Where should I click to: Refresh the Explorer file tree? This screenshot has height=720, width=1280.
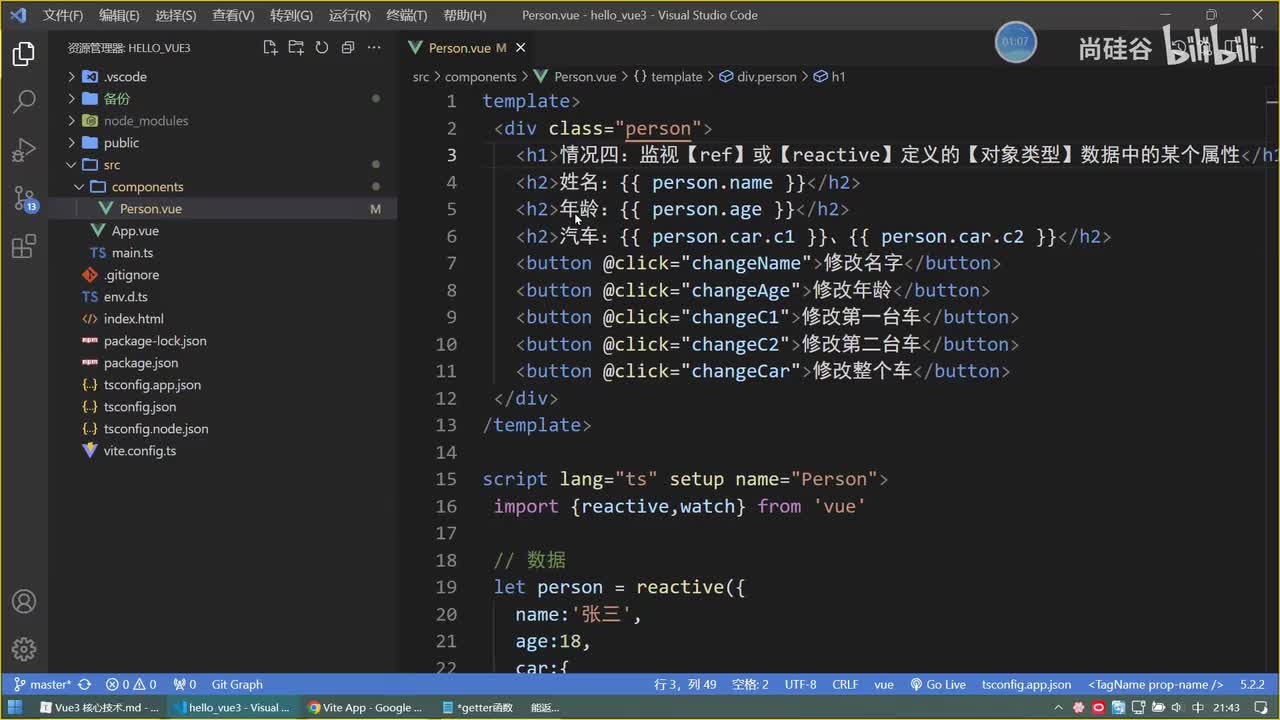point(322,47)
